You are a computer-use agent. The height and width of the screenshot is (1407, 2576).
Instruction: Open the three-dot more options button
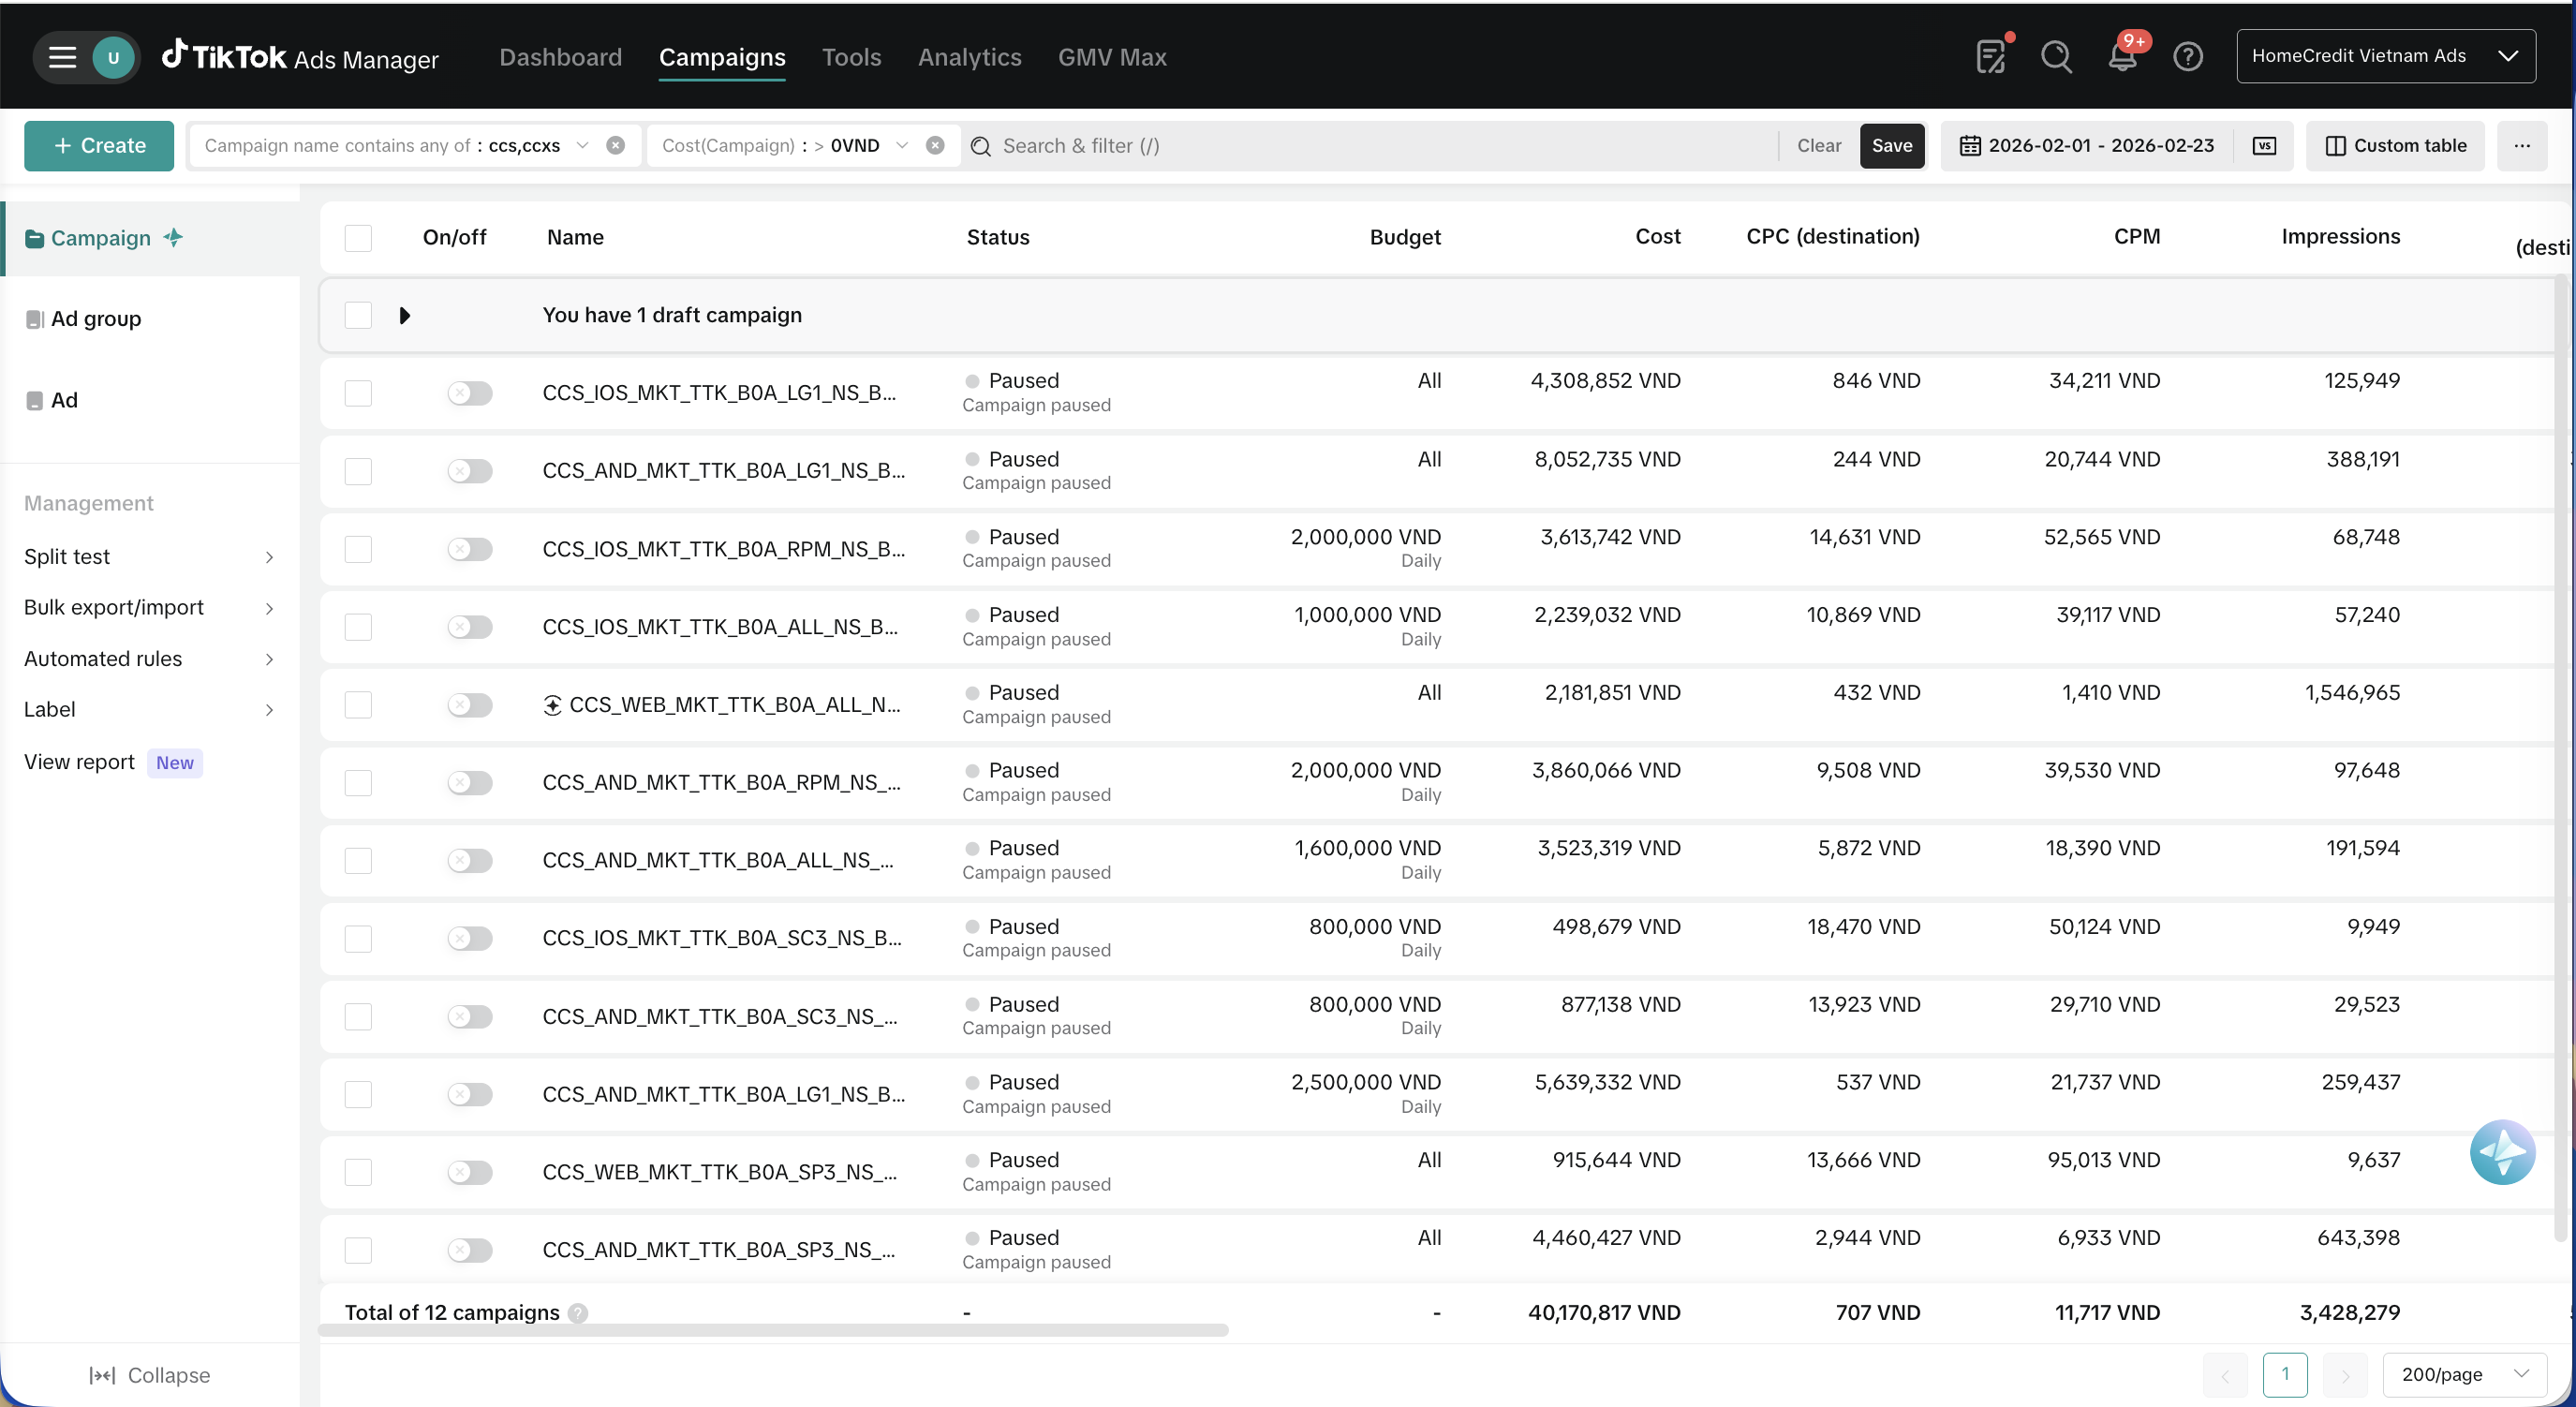[2522, 146]
